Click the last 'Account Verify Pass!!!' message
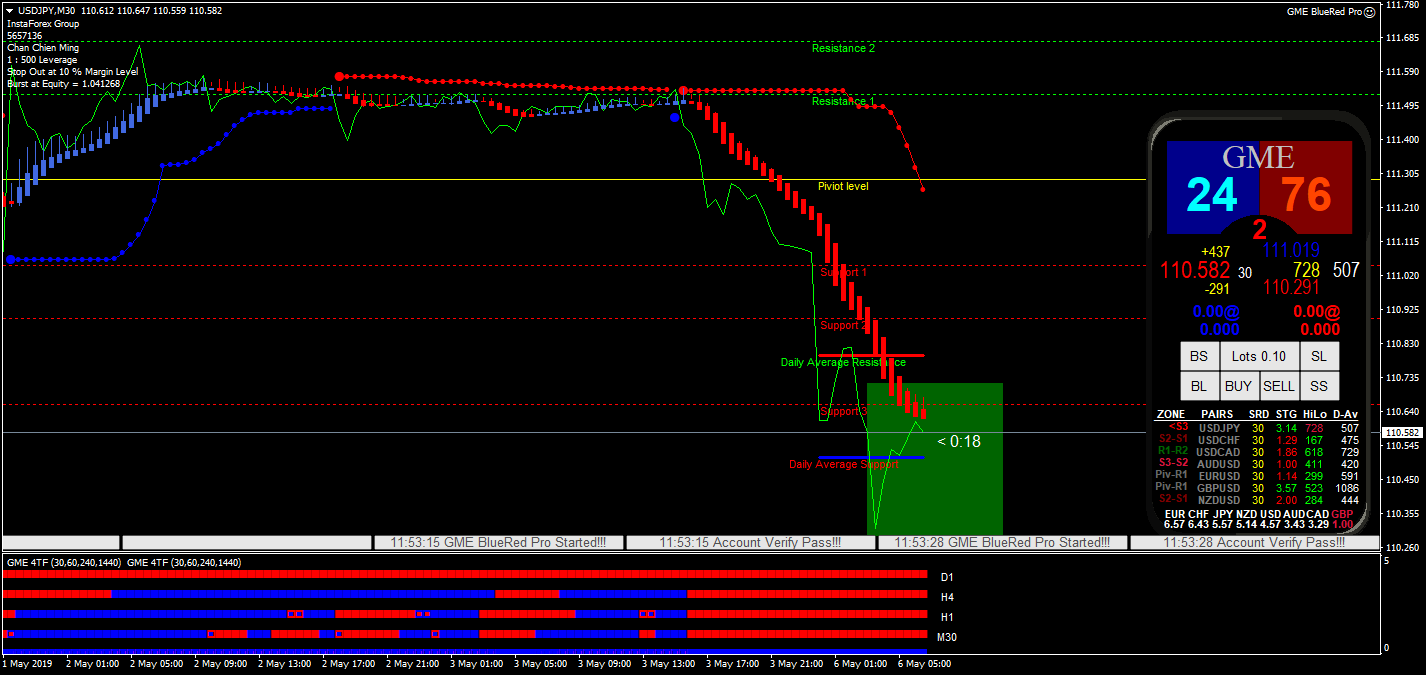The image size is (1426, 675). 1254,543
